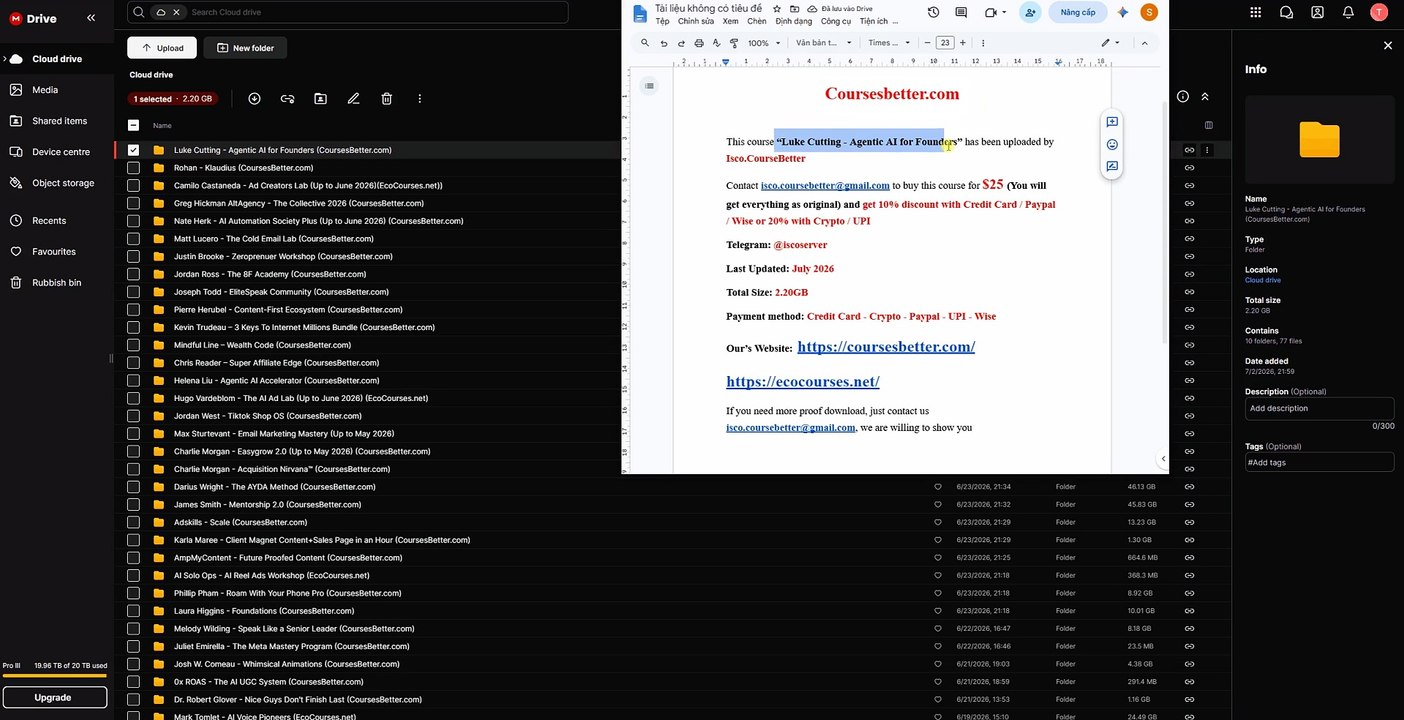The image size is (1404, 720).
Task: Open the MEGA account avatar menu
Action: pos(1379,12)
